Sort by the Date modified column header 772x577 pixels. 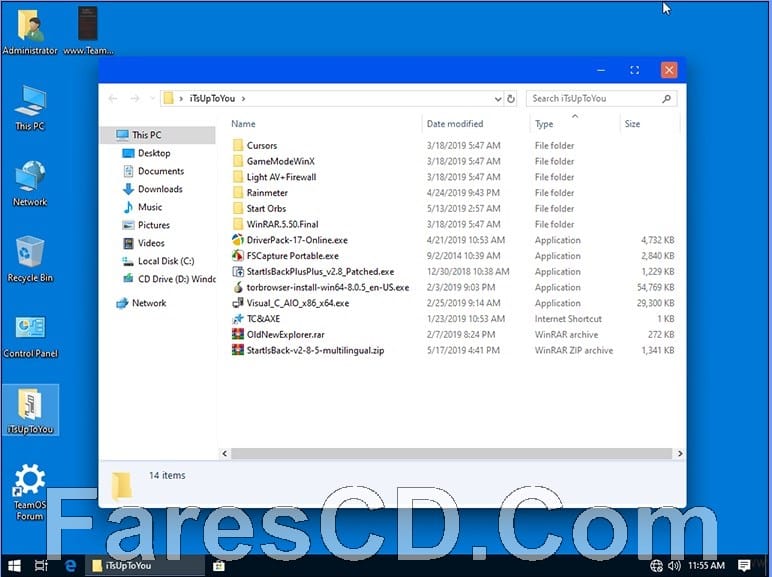tap(455, 124)
